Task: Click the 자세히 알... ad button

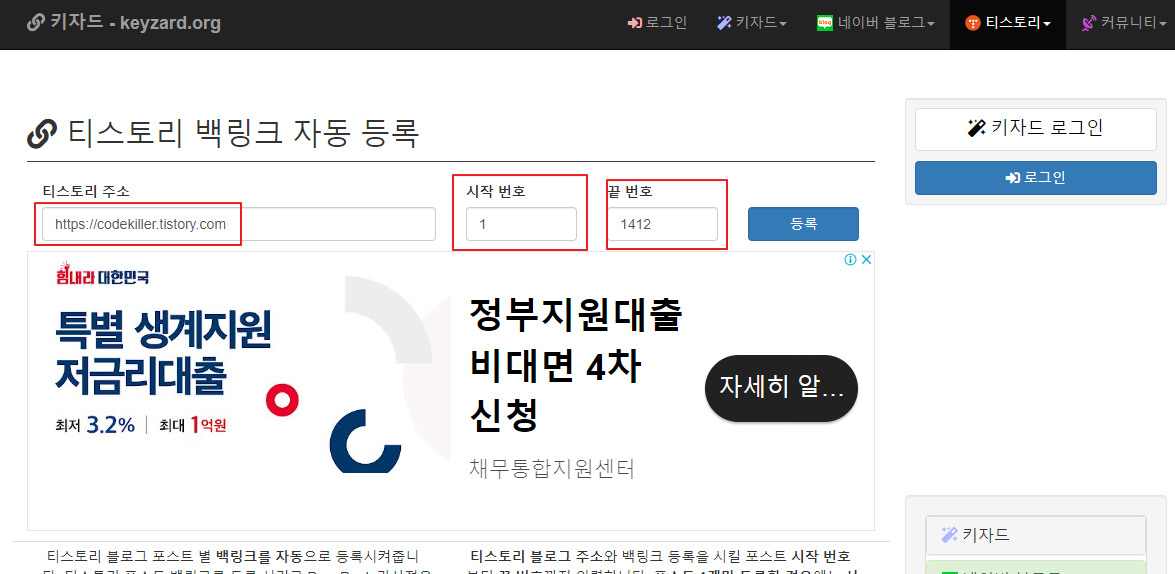Action: pyautogui.click(x=782, y=388)
